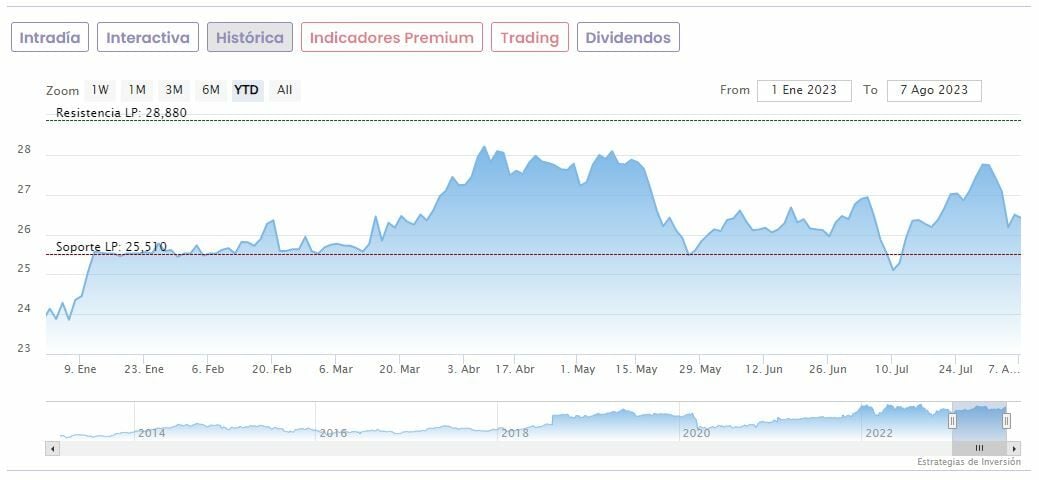Viewport: 1039px width, 480px height.
Task: Choose the 3M zoom range
Action: point(174,90)
